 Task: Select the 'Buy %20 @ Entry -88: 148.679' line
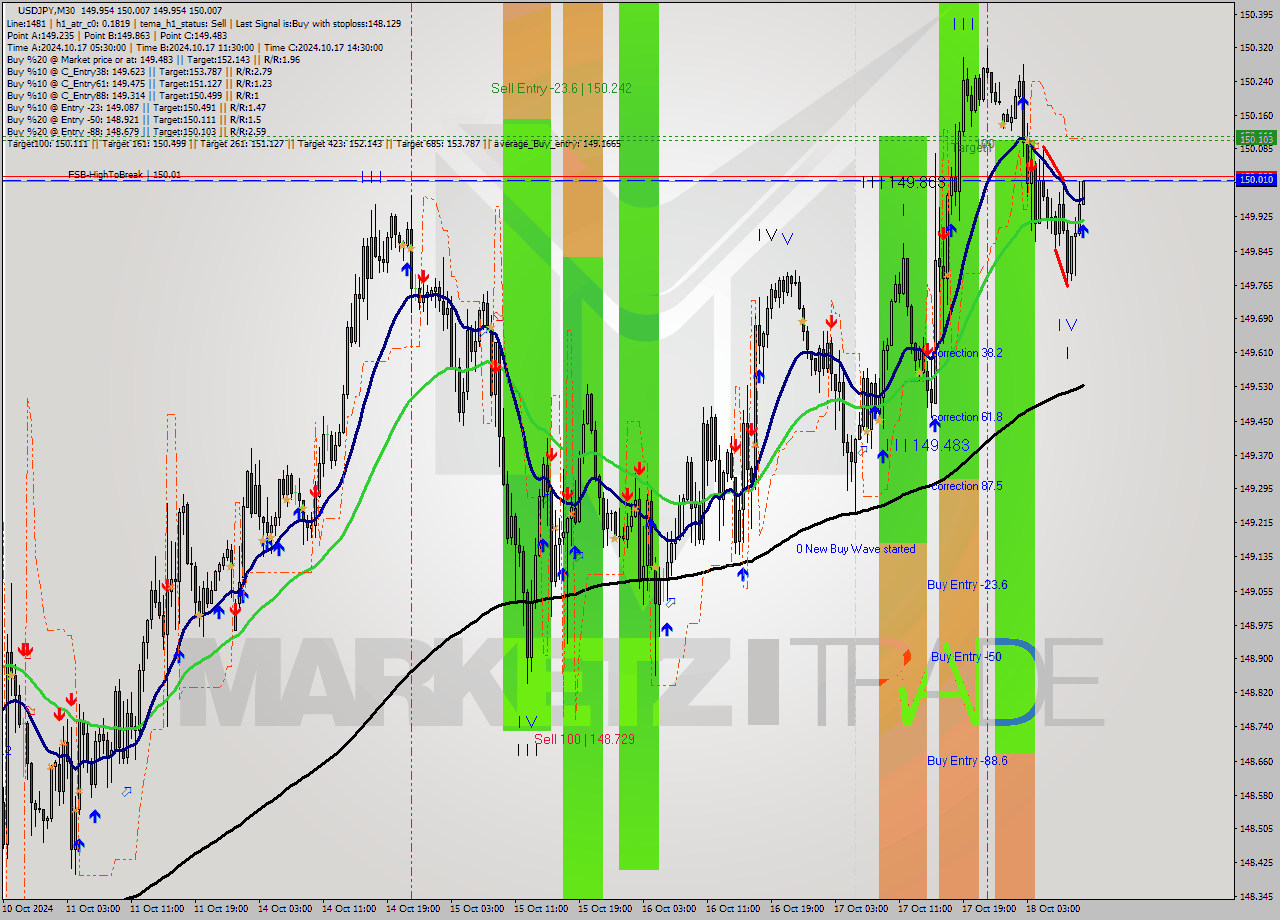pos(135,131)
